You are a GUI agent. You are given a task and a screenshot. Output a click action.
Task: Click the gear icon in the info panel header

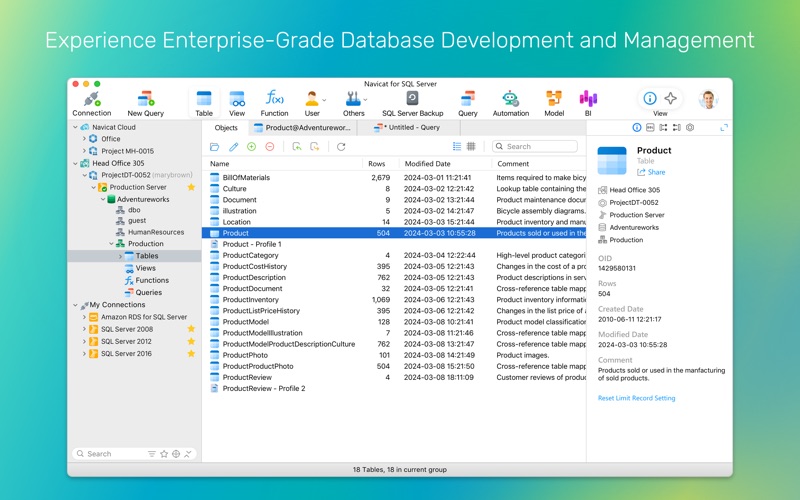pos(690,128)
